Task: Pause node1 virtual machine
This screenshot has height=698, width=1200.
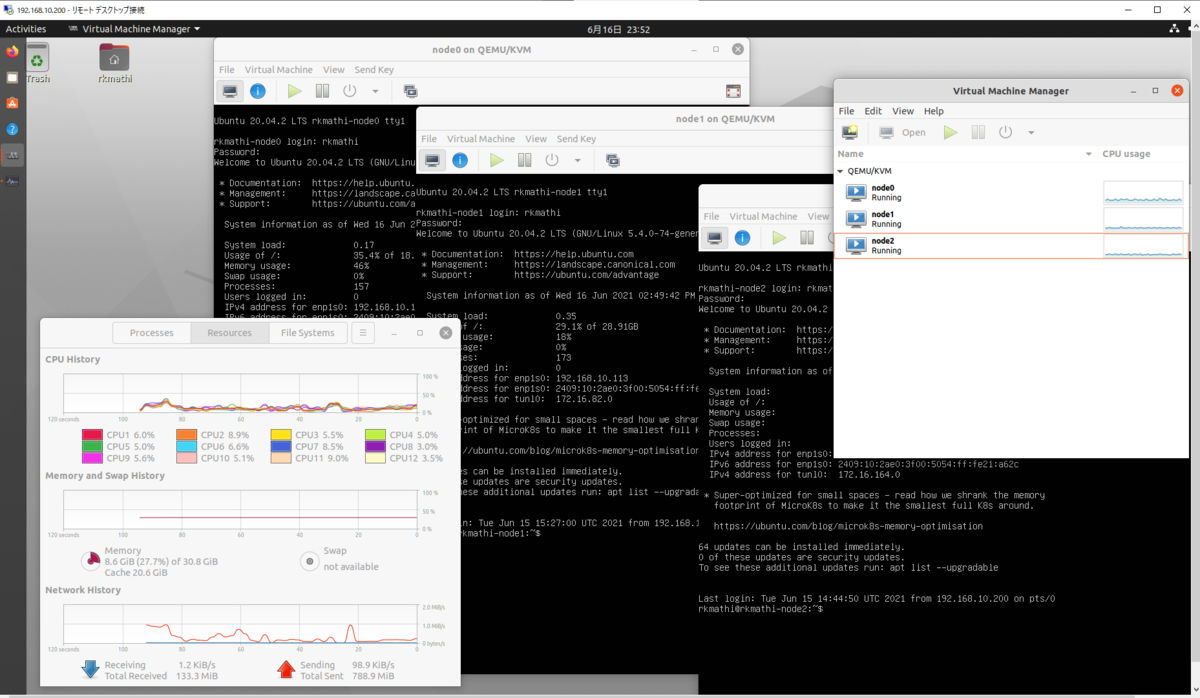Action: click(x=524, y=160)
